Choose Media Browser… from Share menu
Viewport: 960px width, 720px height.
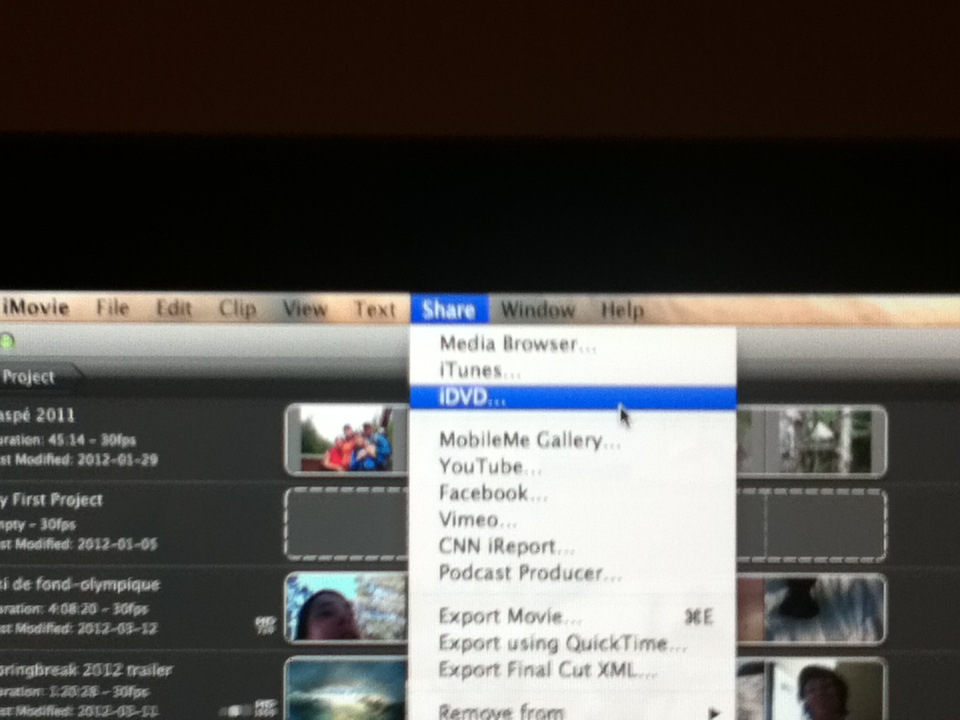point(572,344)
